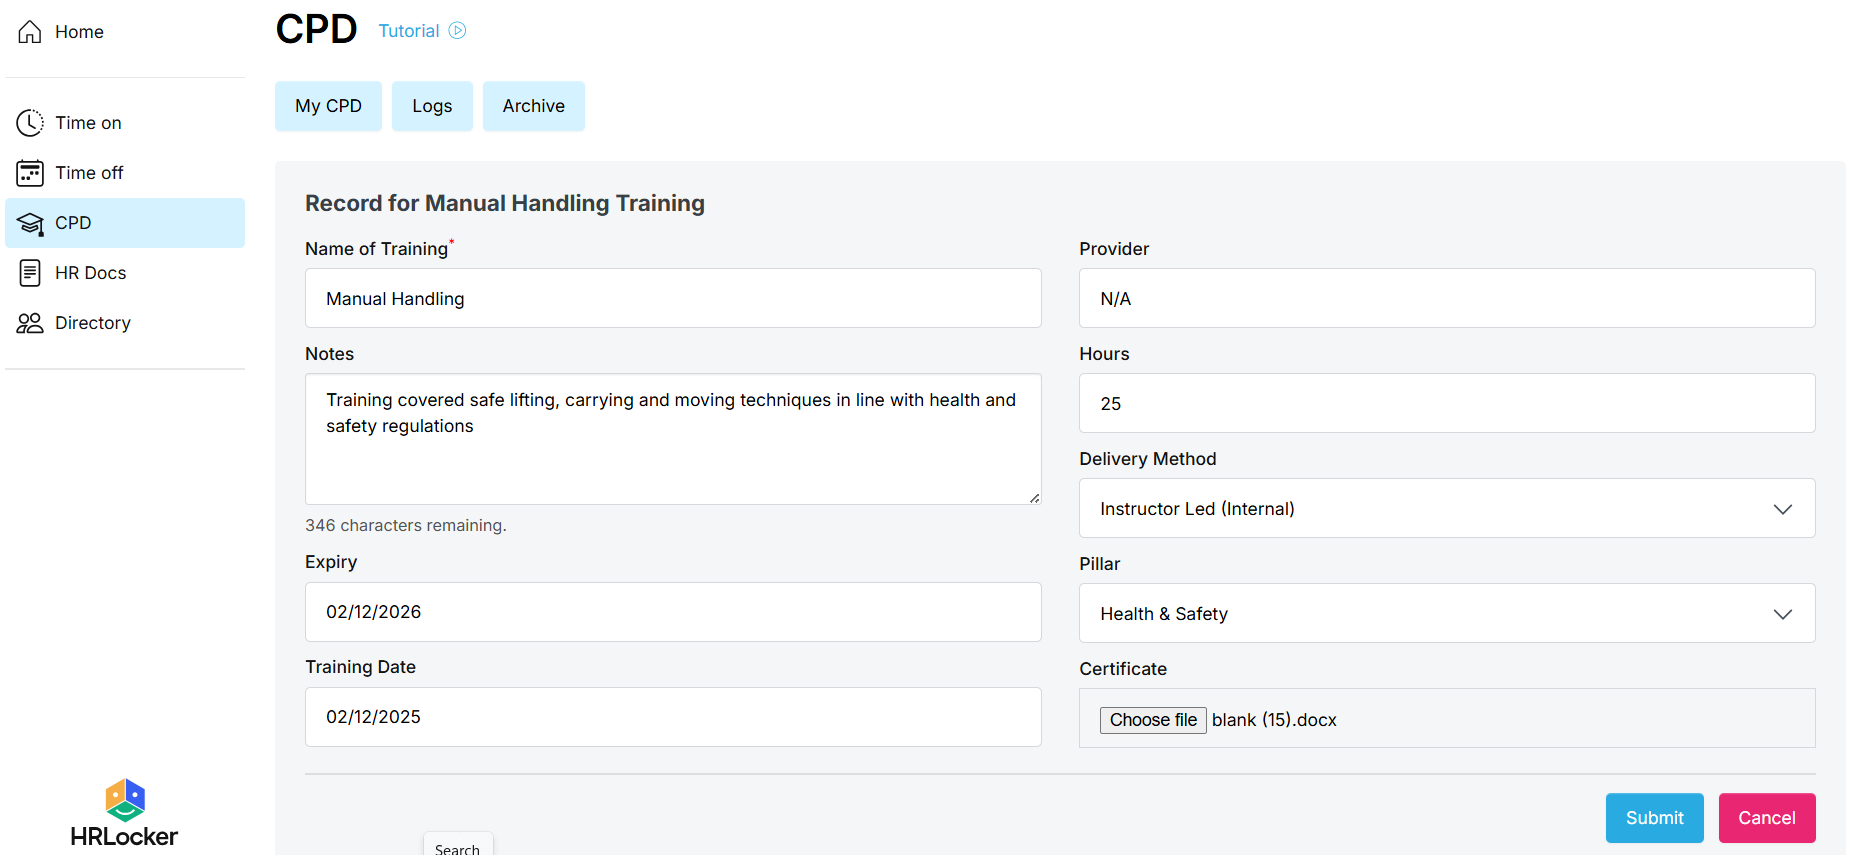Click the Record for Manual Handling Training heading

pos(505,203)
